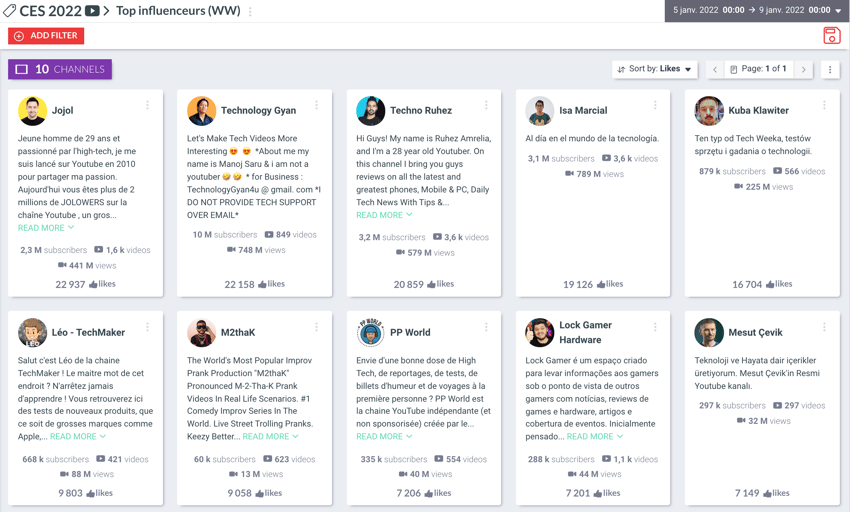Image resolution: width=850 pixels, height=512 pixels.
Task: Click the PP World profile avatar
Action: (371, 332)
